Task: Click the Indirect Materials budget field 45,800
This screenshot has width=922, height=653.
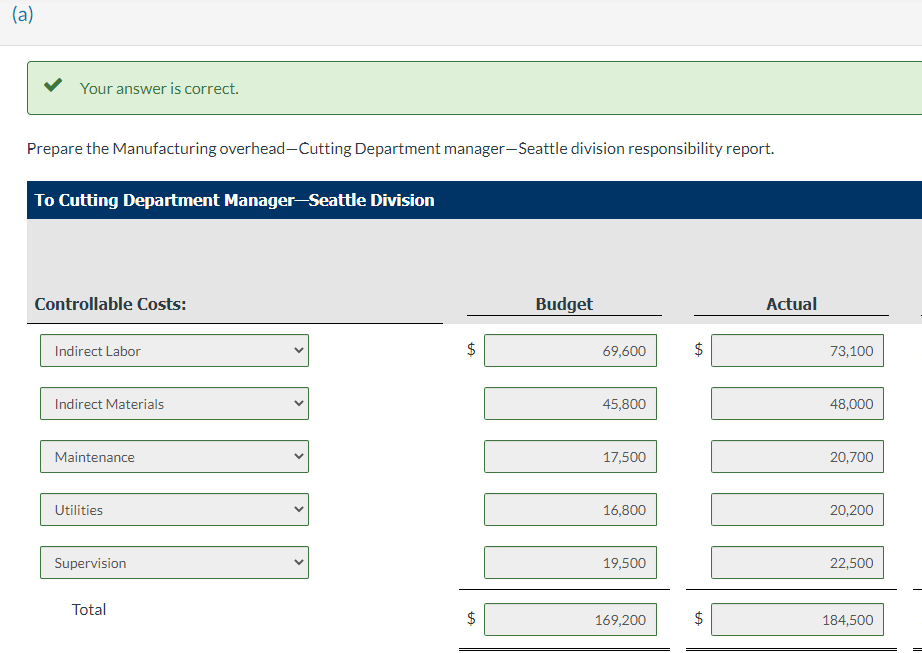Action: point(570,403)
